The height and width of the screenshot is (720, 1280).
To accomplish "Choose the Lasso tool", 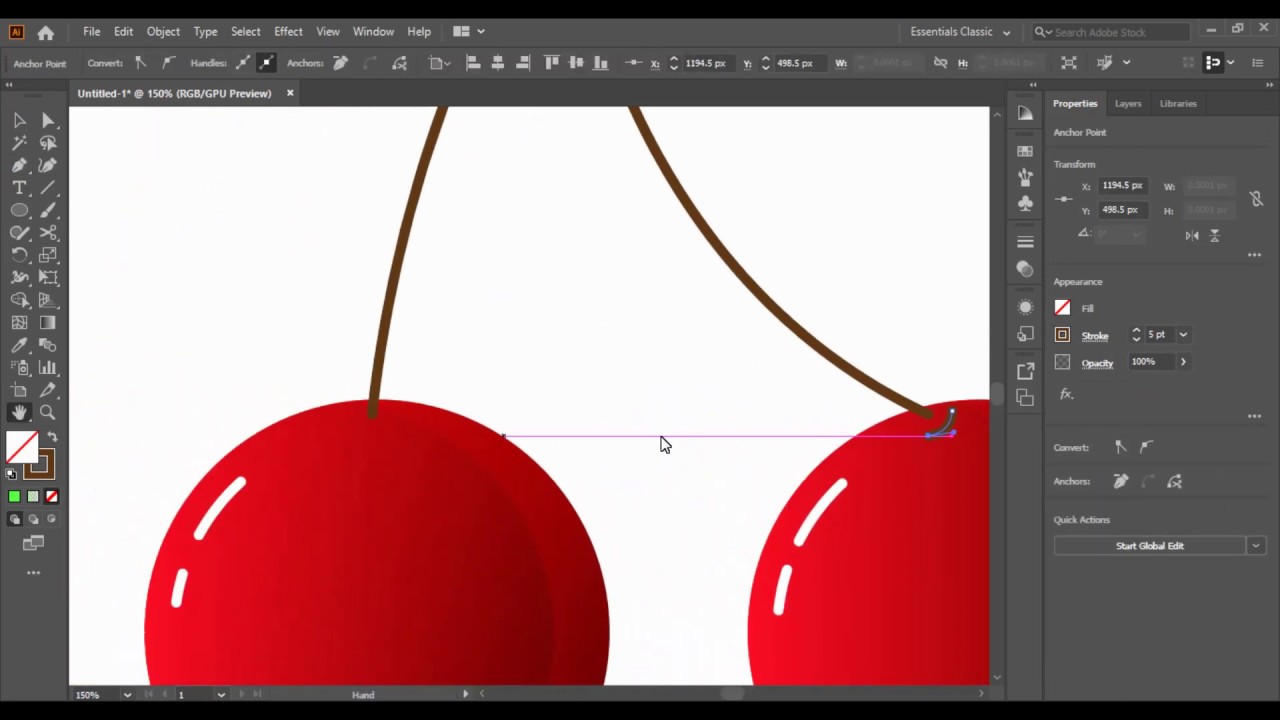I will [x=47, y=143].
